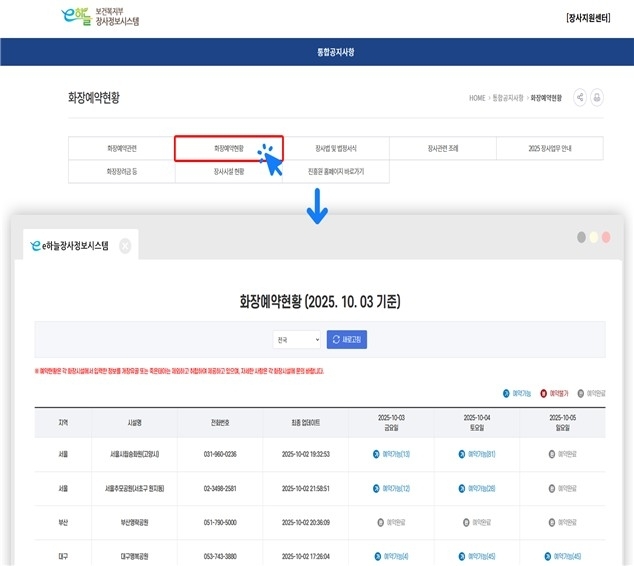Open the 전국 region dropdown

[297, 341]
